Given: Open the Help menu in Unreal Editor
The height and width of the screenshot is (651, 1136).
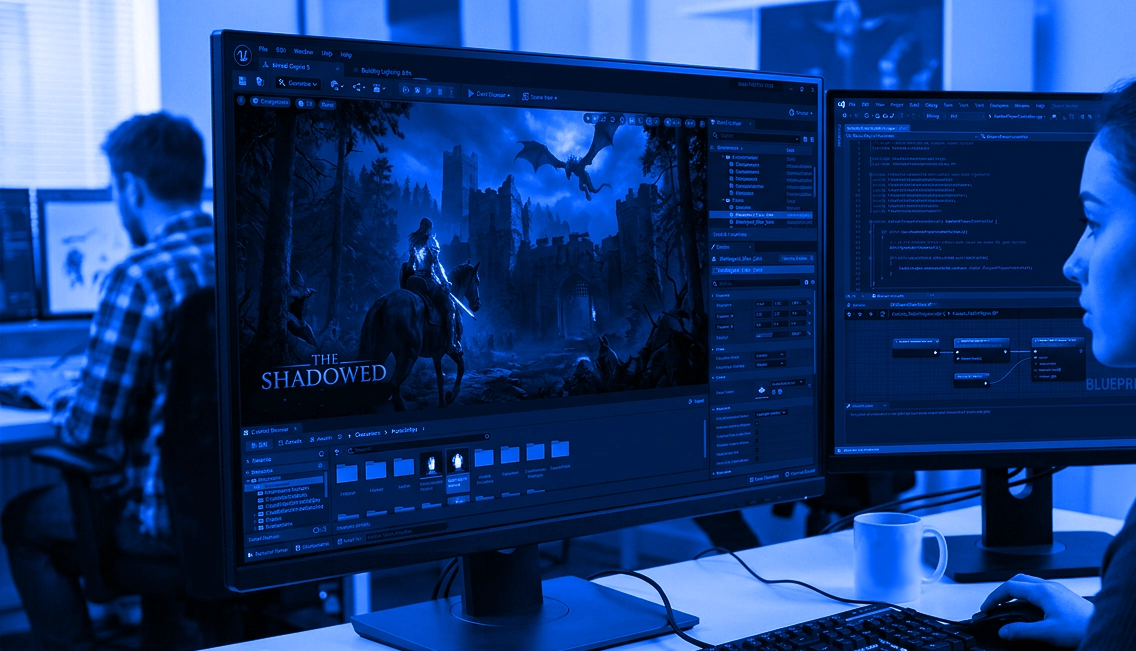Looking at the screenshot, I should pos(346,54).
